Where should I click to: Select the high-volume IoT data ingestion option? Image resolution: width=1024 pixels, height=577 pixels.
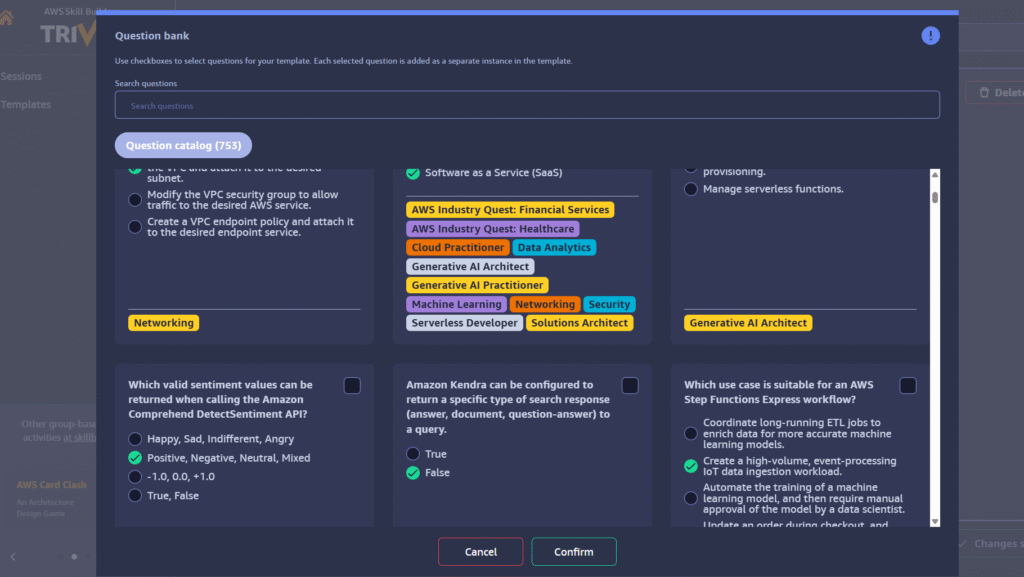click(x=691, y=466)
